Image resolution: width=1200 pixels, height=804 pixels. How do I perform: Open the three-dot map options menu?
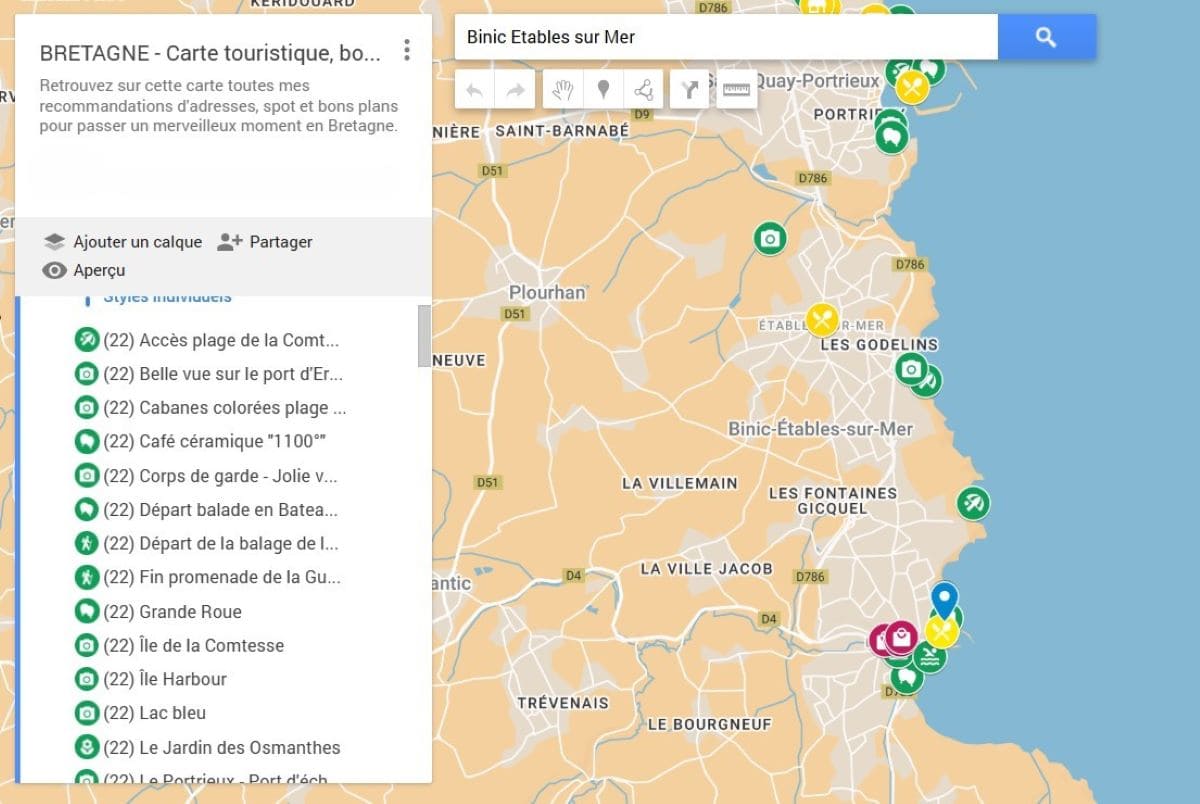tap(406, 50)
